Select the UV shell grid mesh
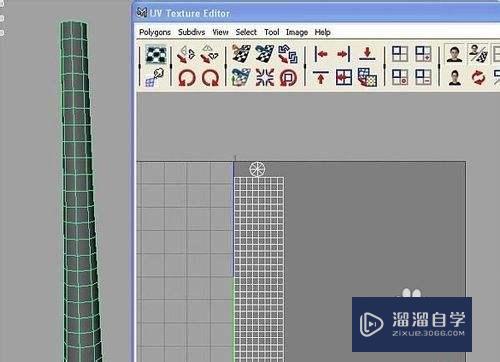Screen dimensions: 500x362 [x=259, y=269]
